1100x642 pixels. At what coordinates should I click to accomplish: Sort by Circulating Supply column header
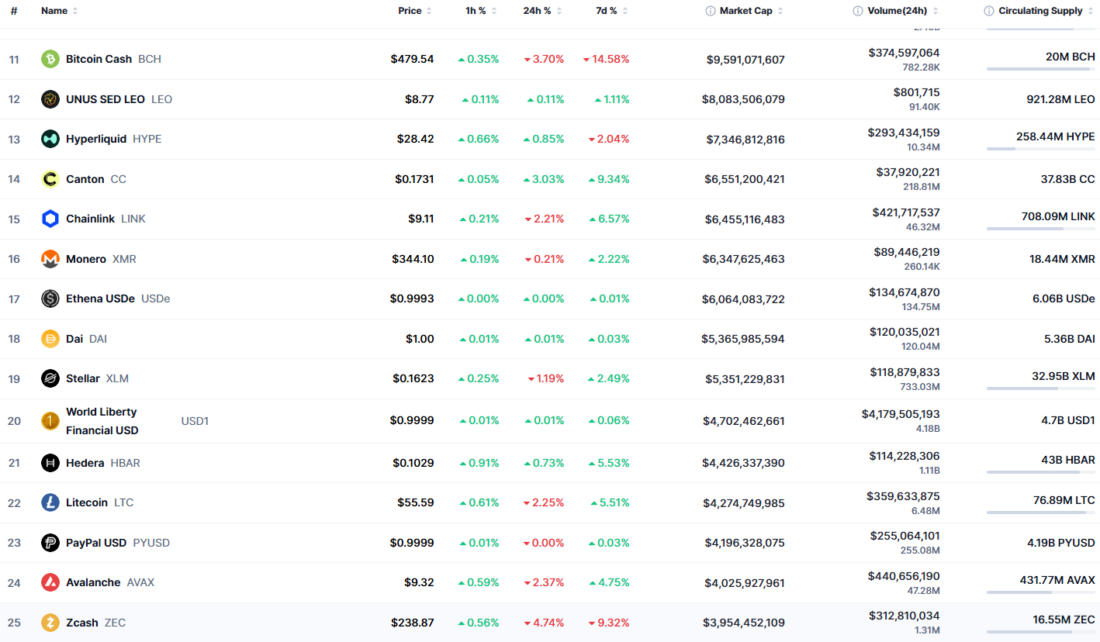point(1045,11)
